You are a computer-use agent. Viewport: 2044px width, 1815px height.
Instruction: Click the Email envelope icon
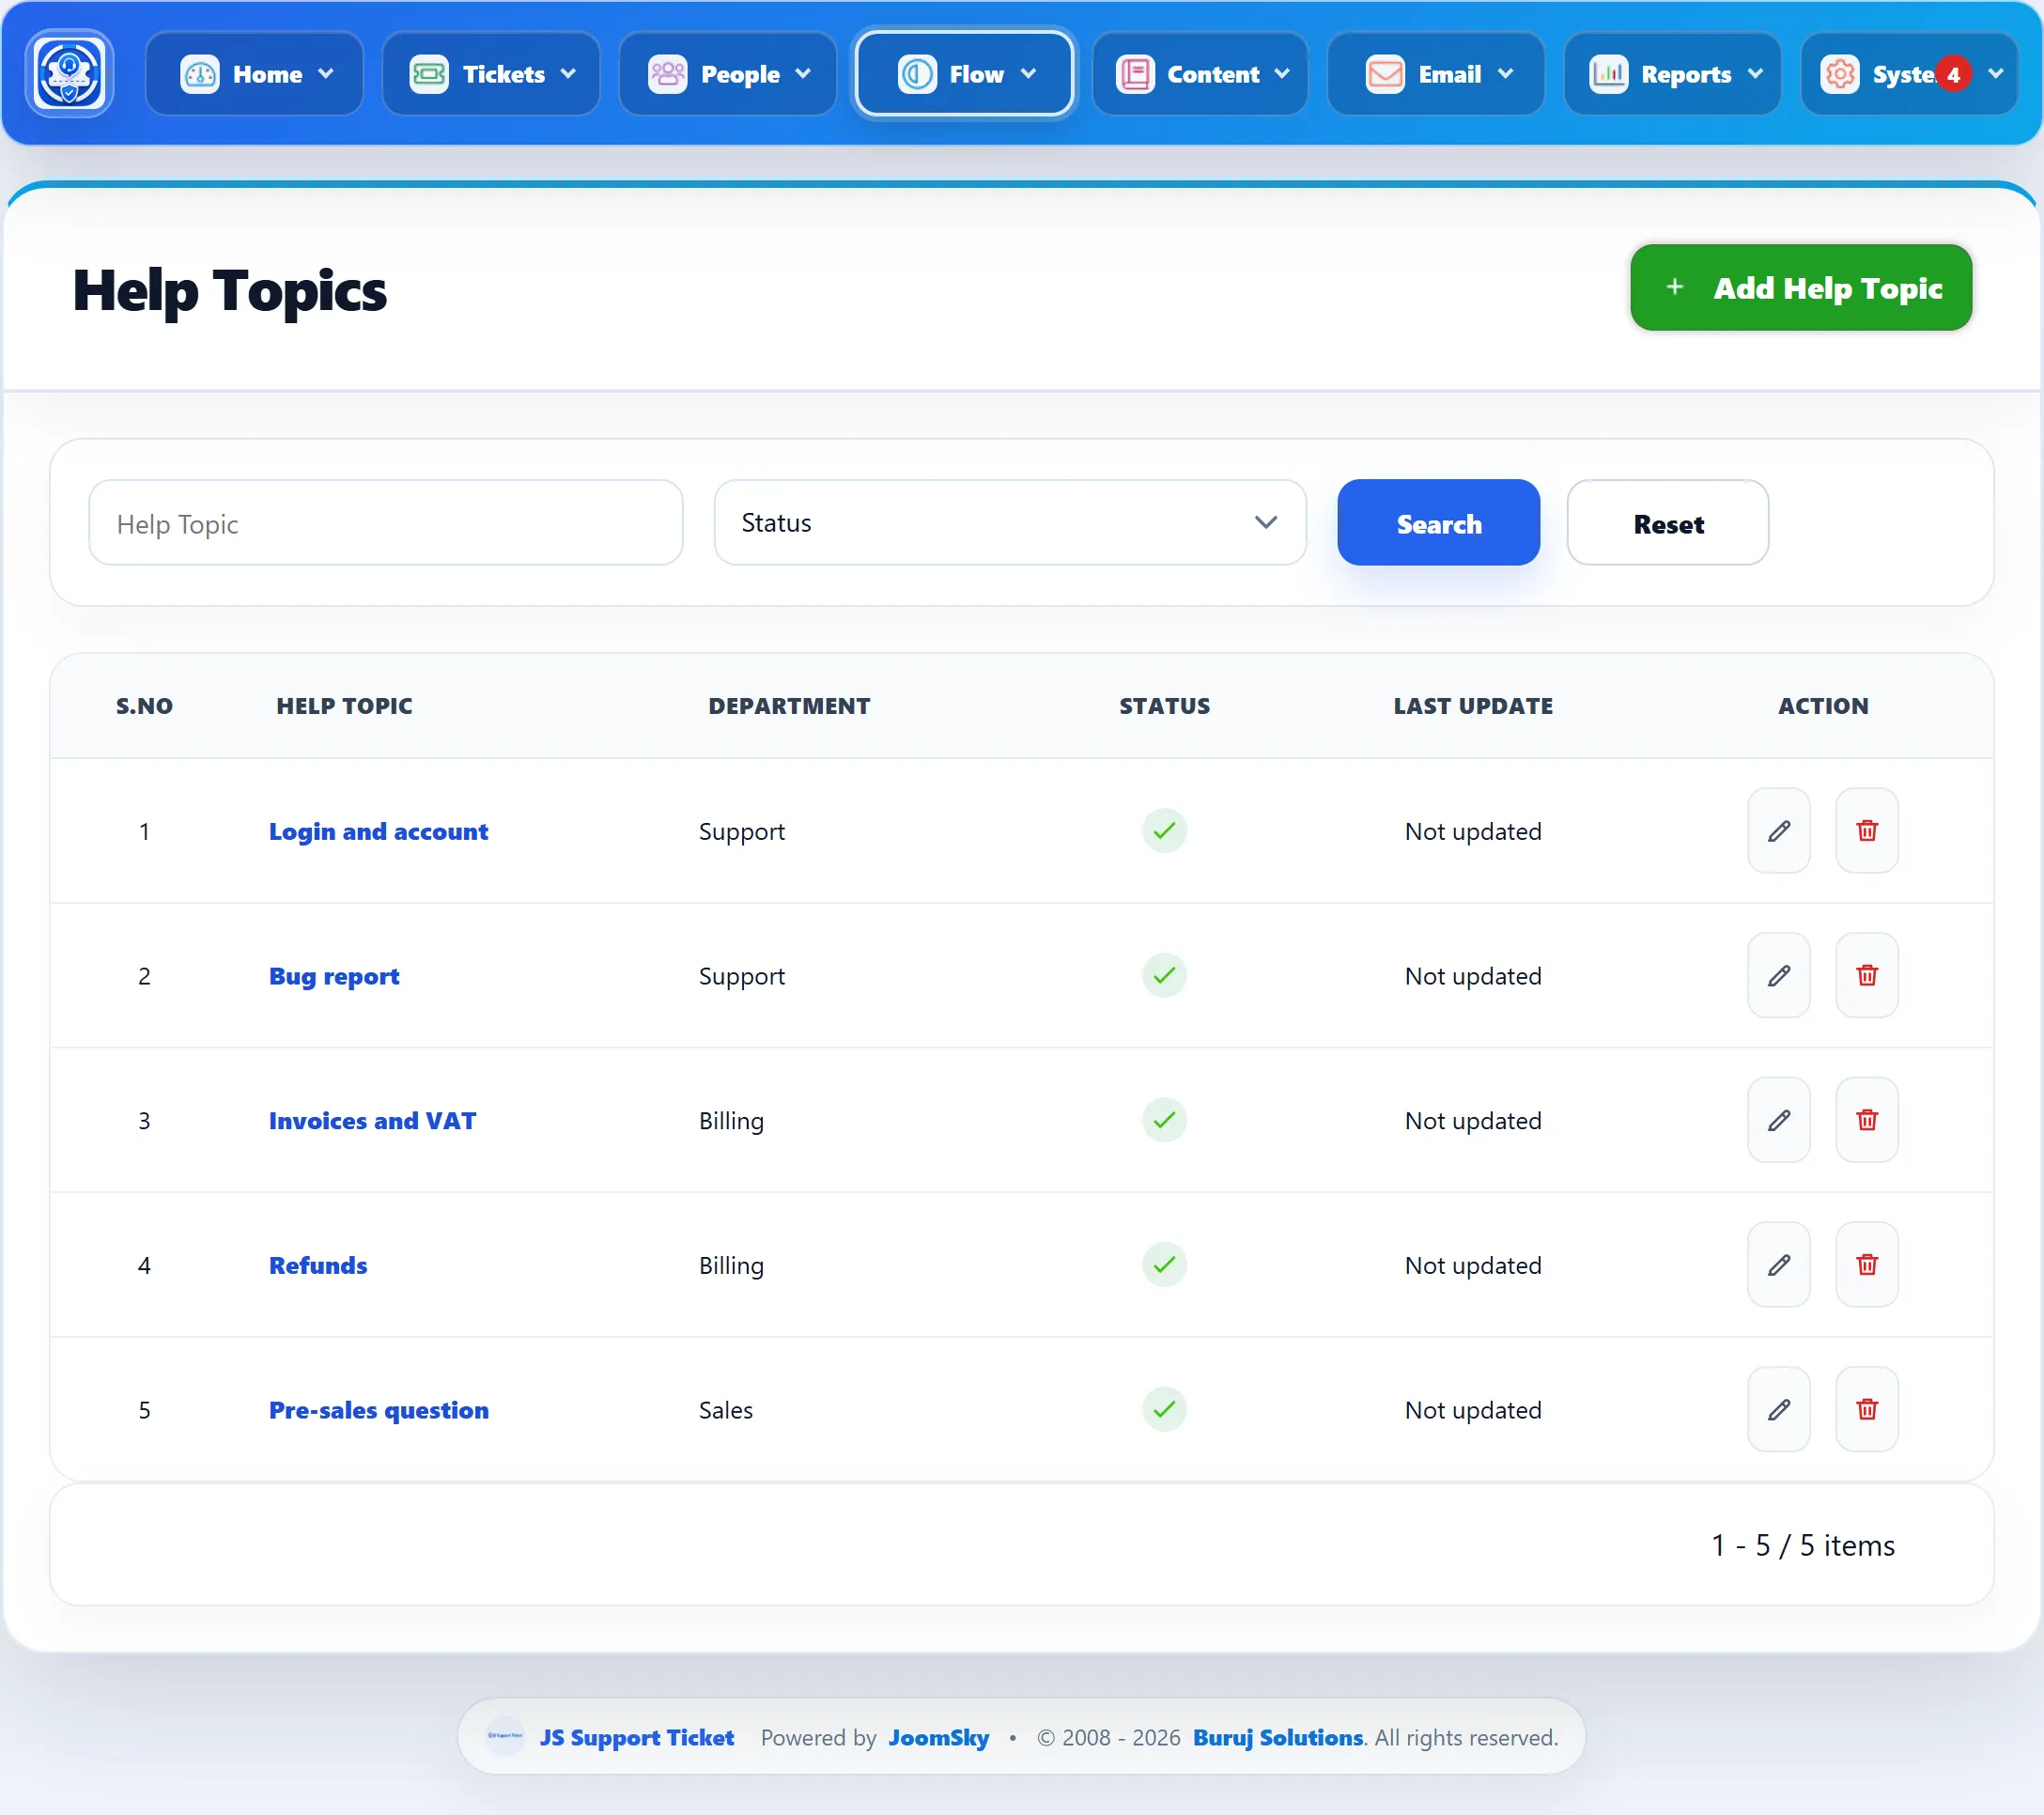pos(1385,74)
